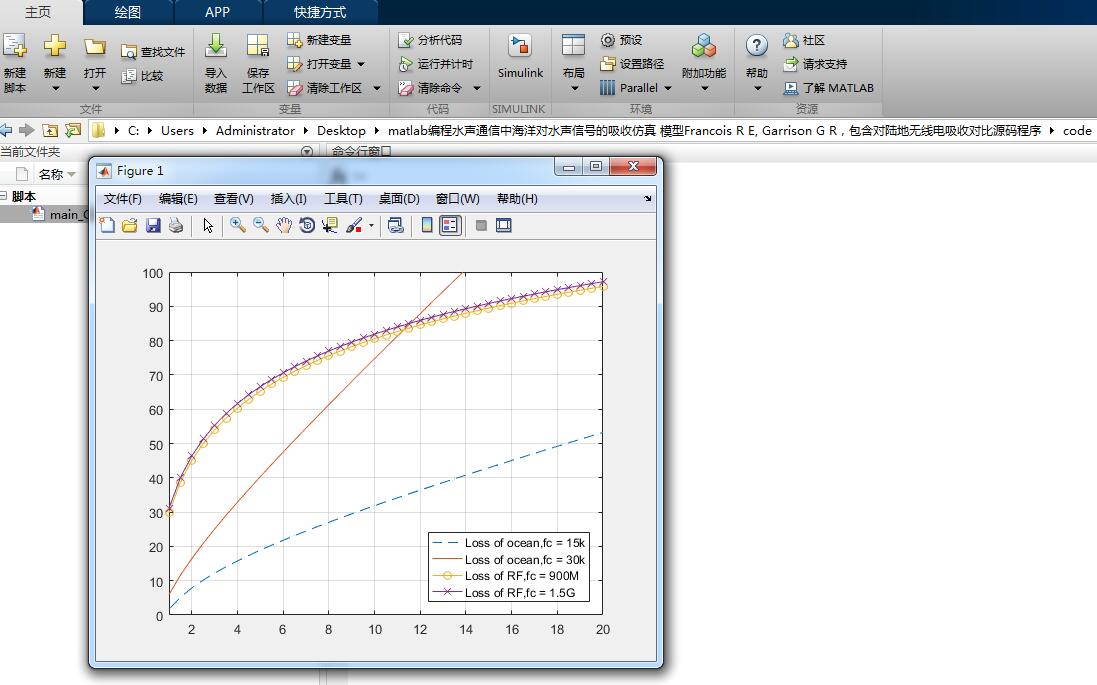Select the Pan hand tool
1097x685 pixels.
click(x=283, y=225)
